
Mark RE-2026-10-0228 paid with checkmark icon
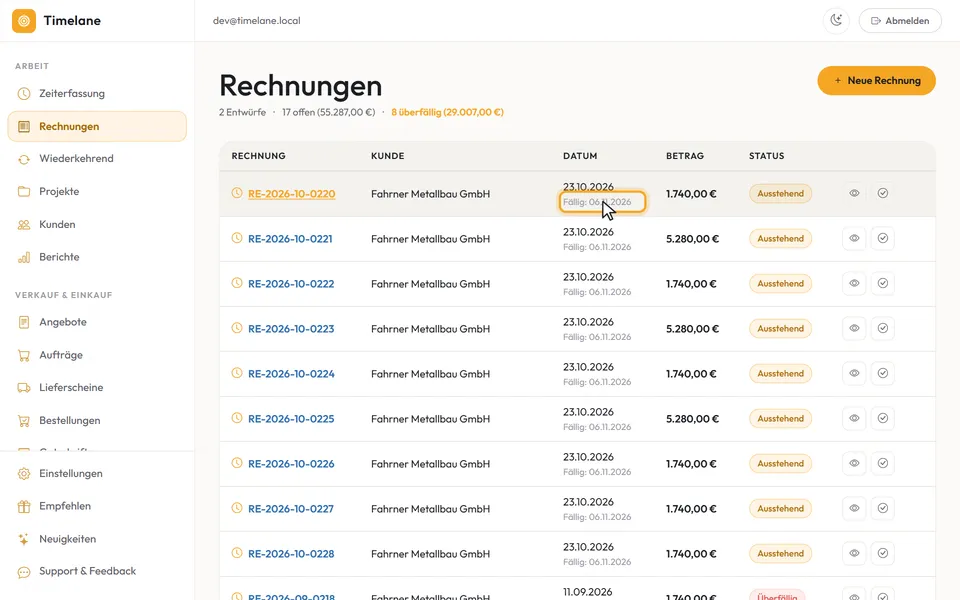(883, 553)
